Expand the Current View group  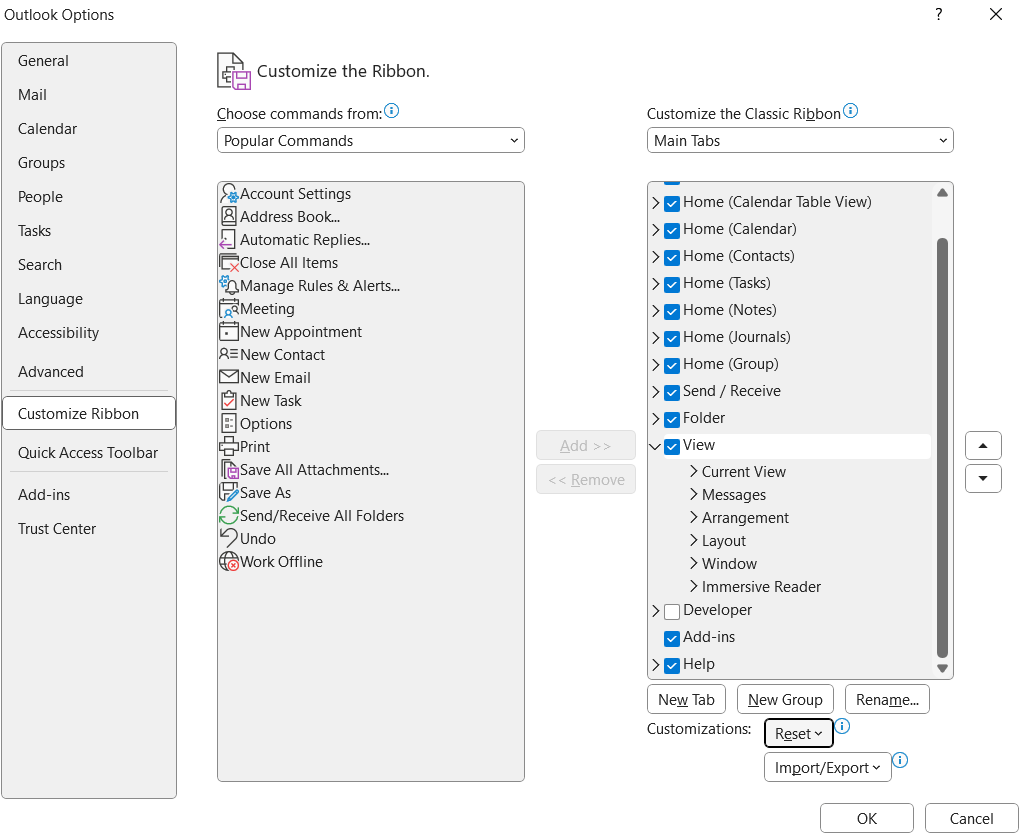pyautogui.click(x=693, y=471)
